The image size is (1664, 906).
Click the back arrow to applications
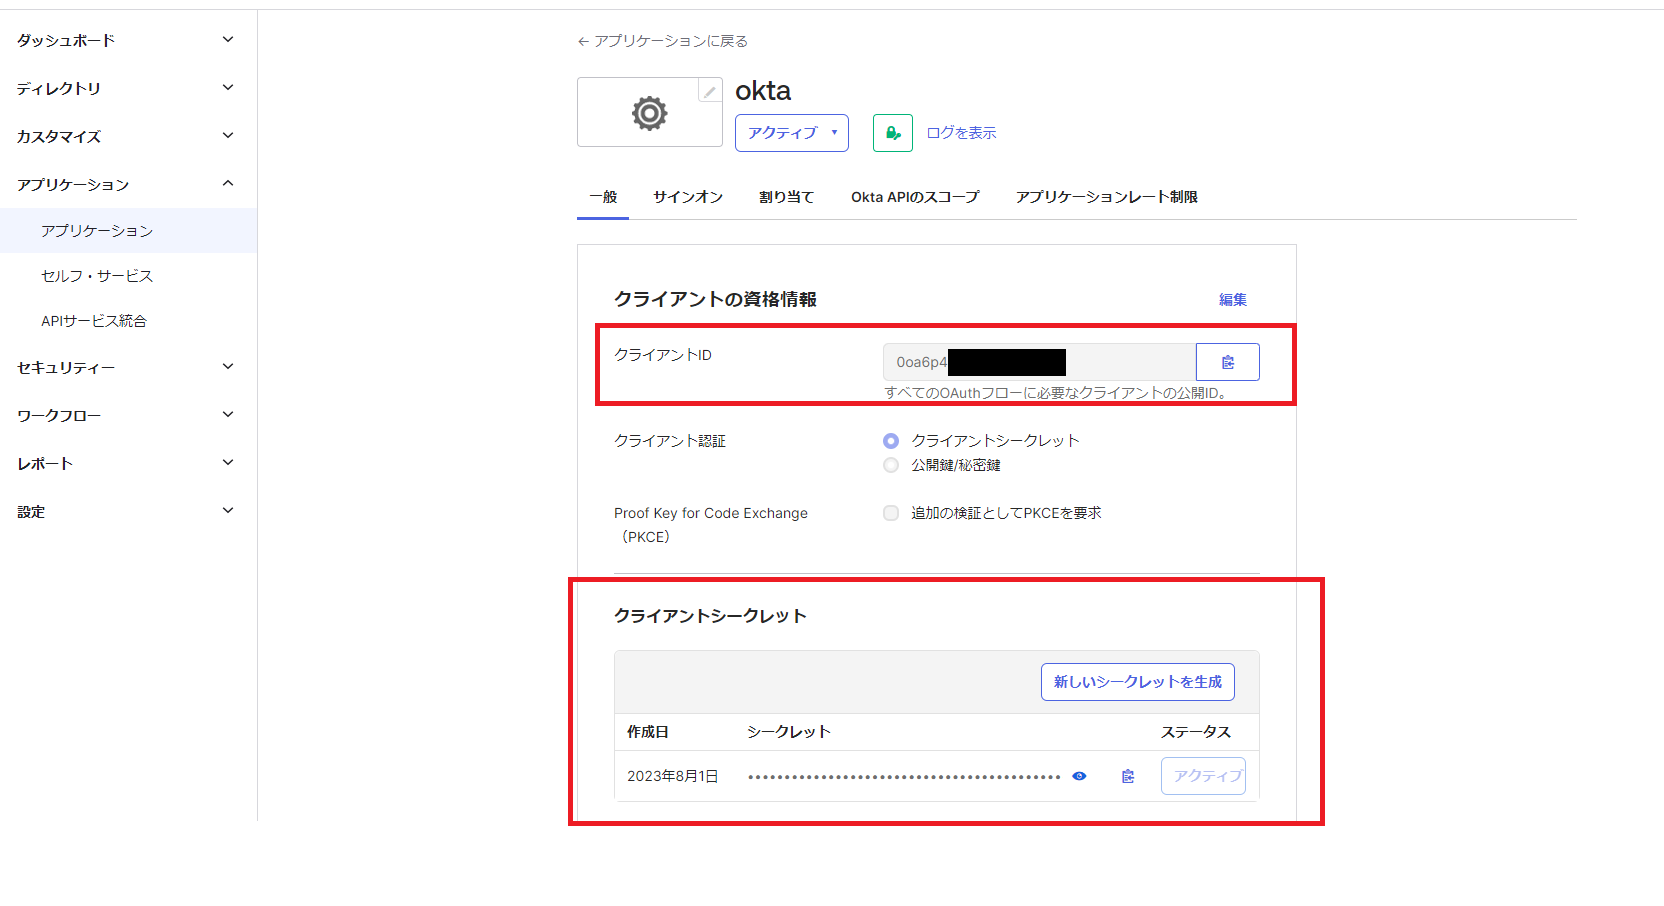click(x=583, y=41)
